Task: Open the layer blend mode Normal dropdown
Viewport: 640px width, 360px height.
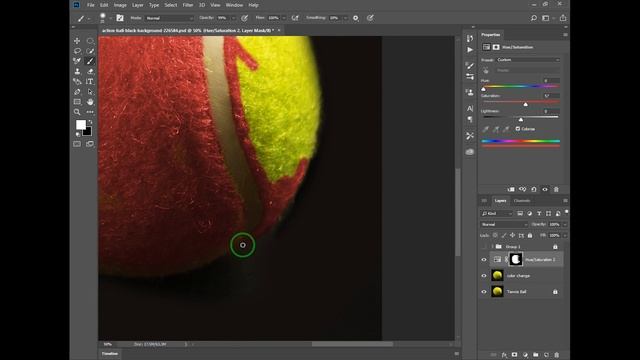Action: point(504,224)
